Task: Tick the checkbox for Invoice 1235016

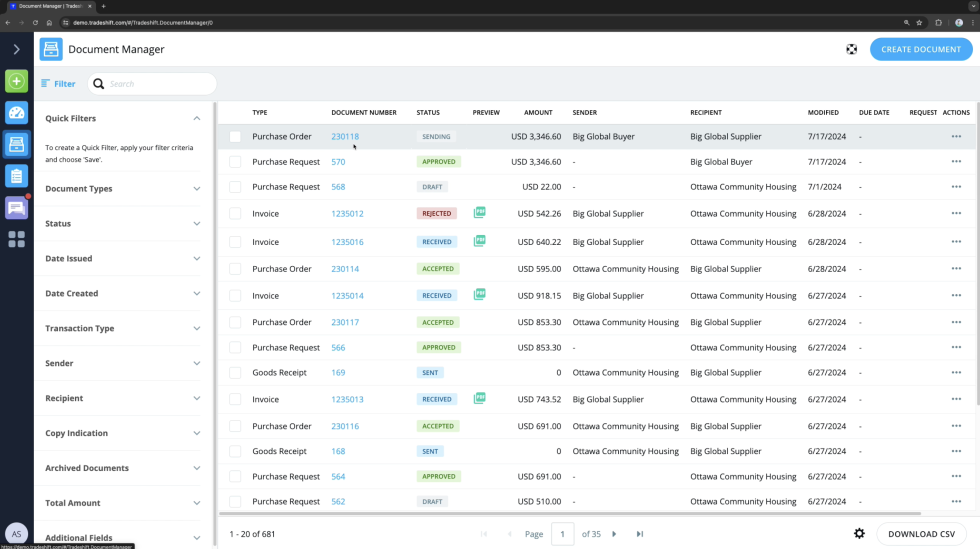Action: coord(235,242)
